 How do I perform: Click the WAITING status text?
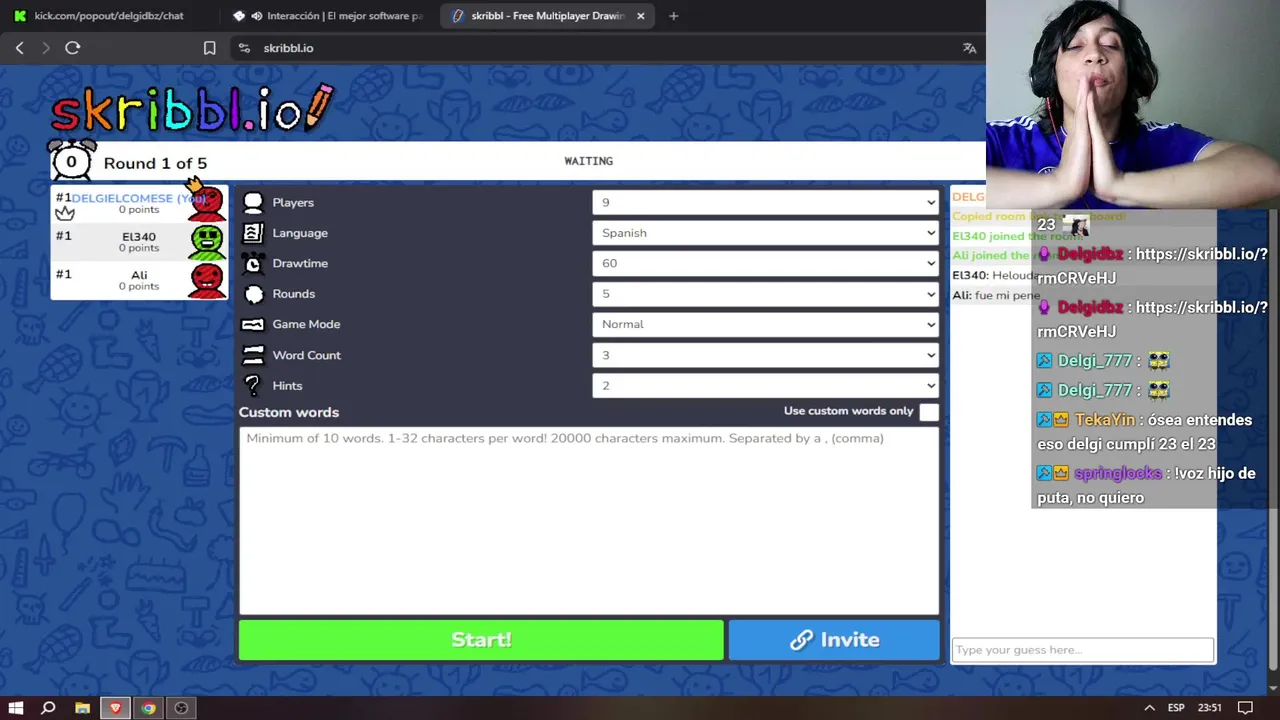tap(588, 161)
